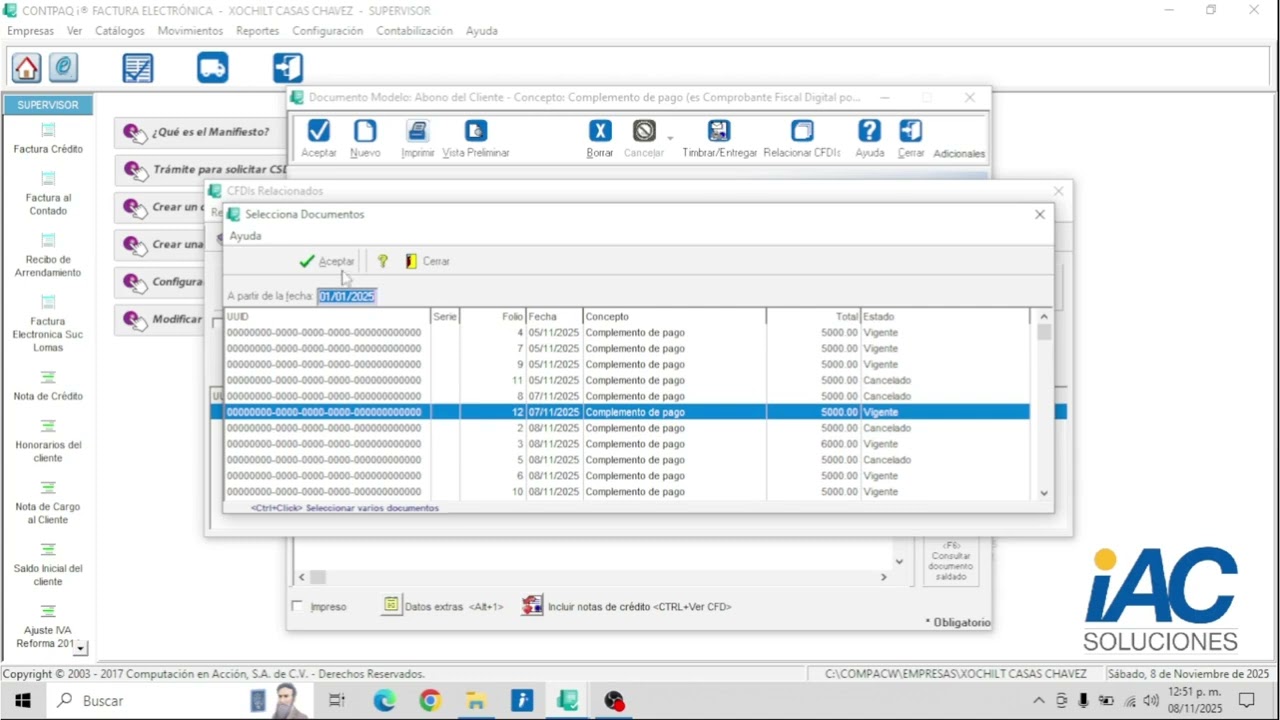
Task: Open File Explorer from taskbar
Action: click(x=475, y=701)
